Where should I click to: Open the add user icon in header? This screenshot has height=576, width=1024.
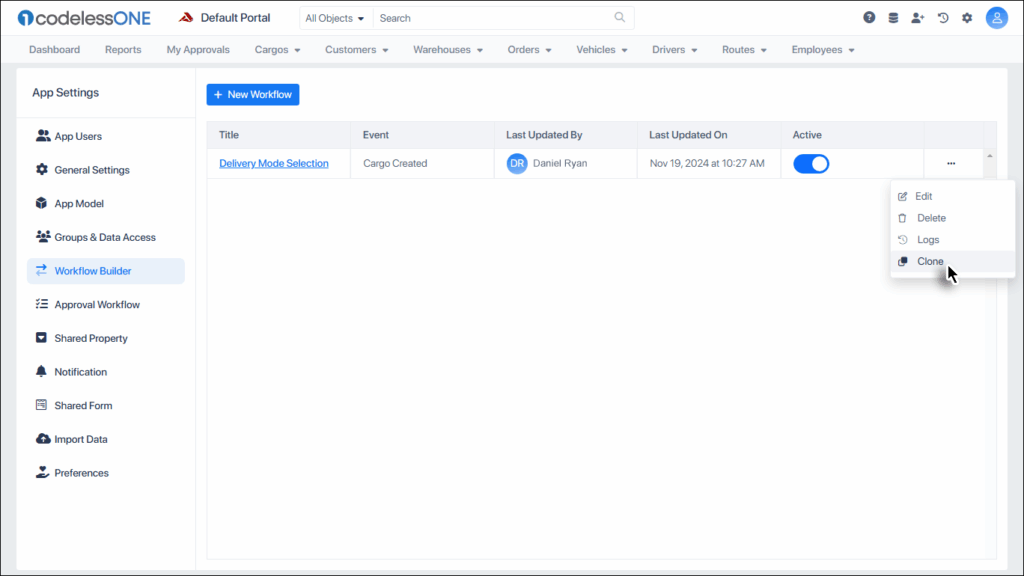pos(918,17)
